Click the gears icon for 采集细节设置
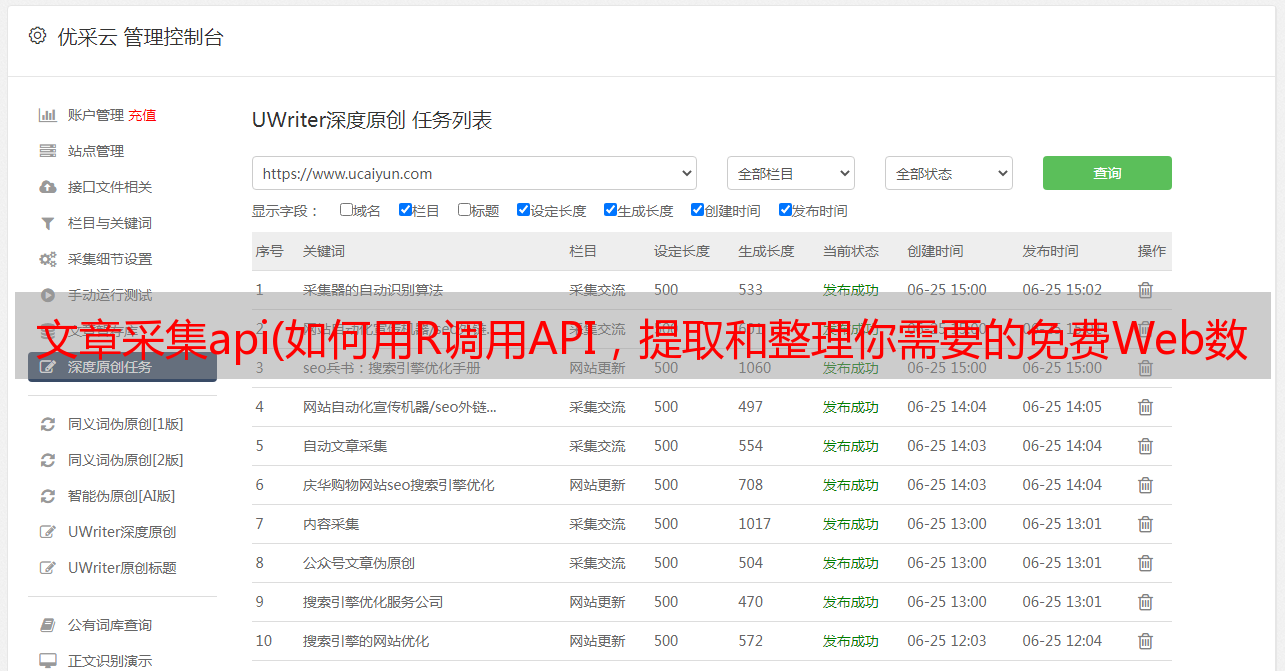This screenshot has height=671, width=1285. 47,259
